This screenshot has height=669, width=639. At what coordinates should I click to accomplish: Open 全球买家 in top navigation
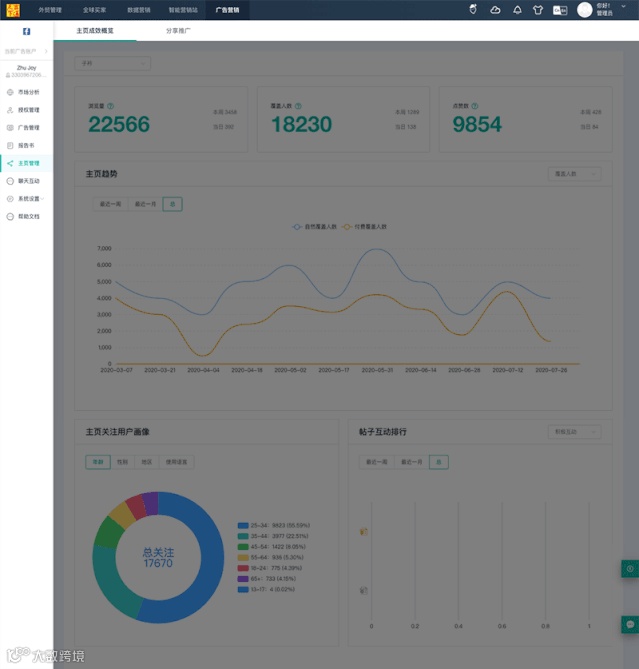point(94,10)
